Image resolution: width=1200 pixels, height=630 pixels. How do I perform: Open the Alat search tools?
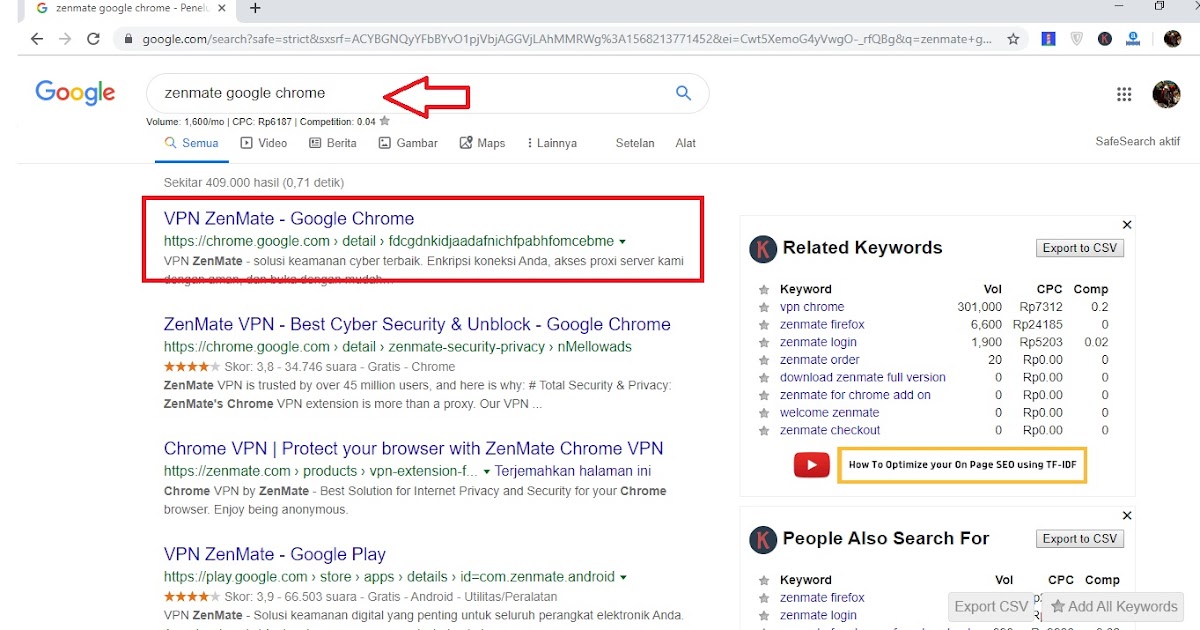click(x=686, y=143)
